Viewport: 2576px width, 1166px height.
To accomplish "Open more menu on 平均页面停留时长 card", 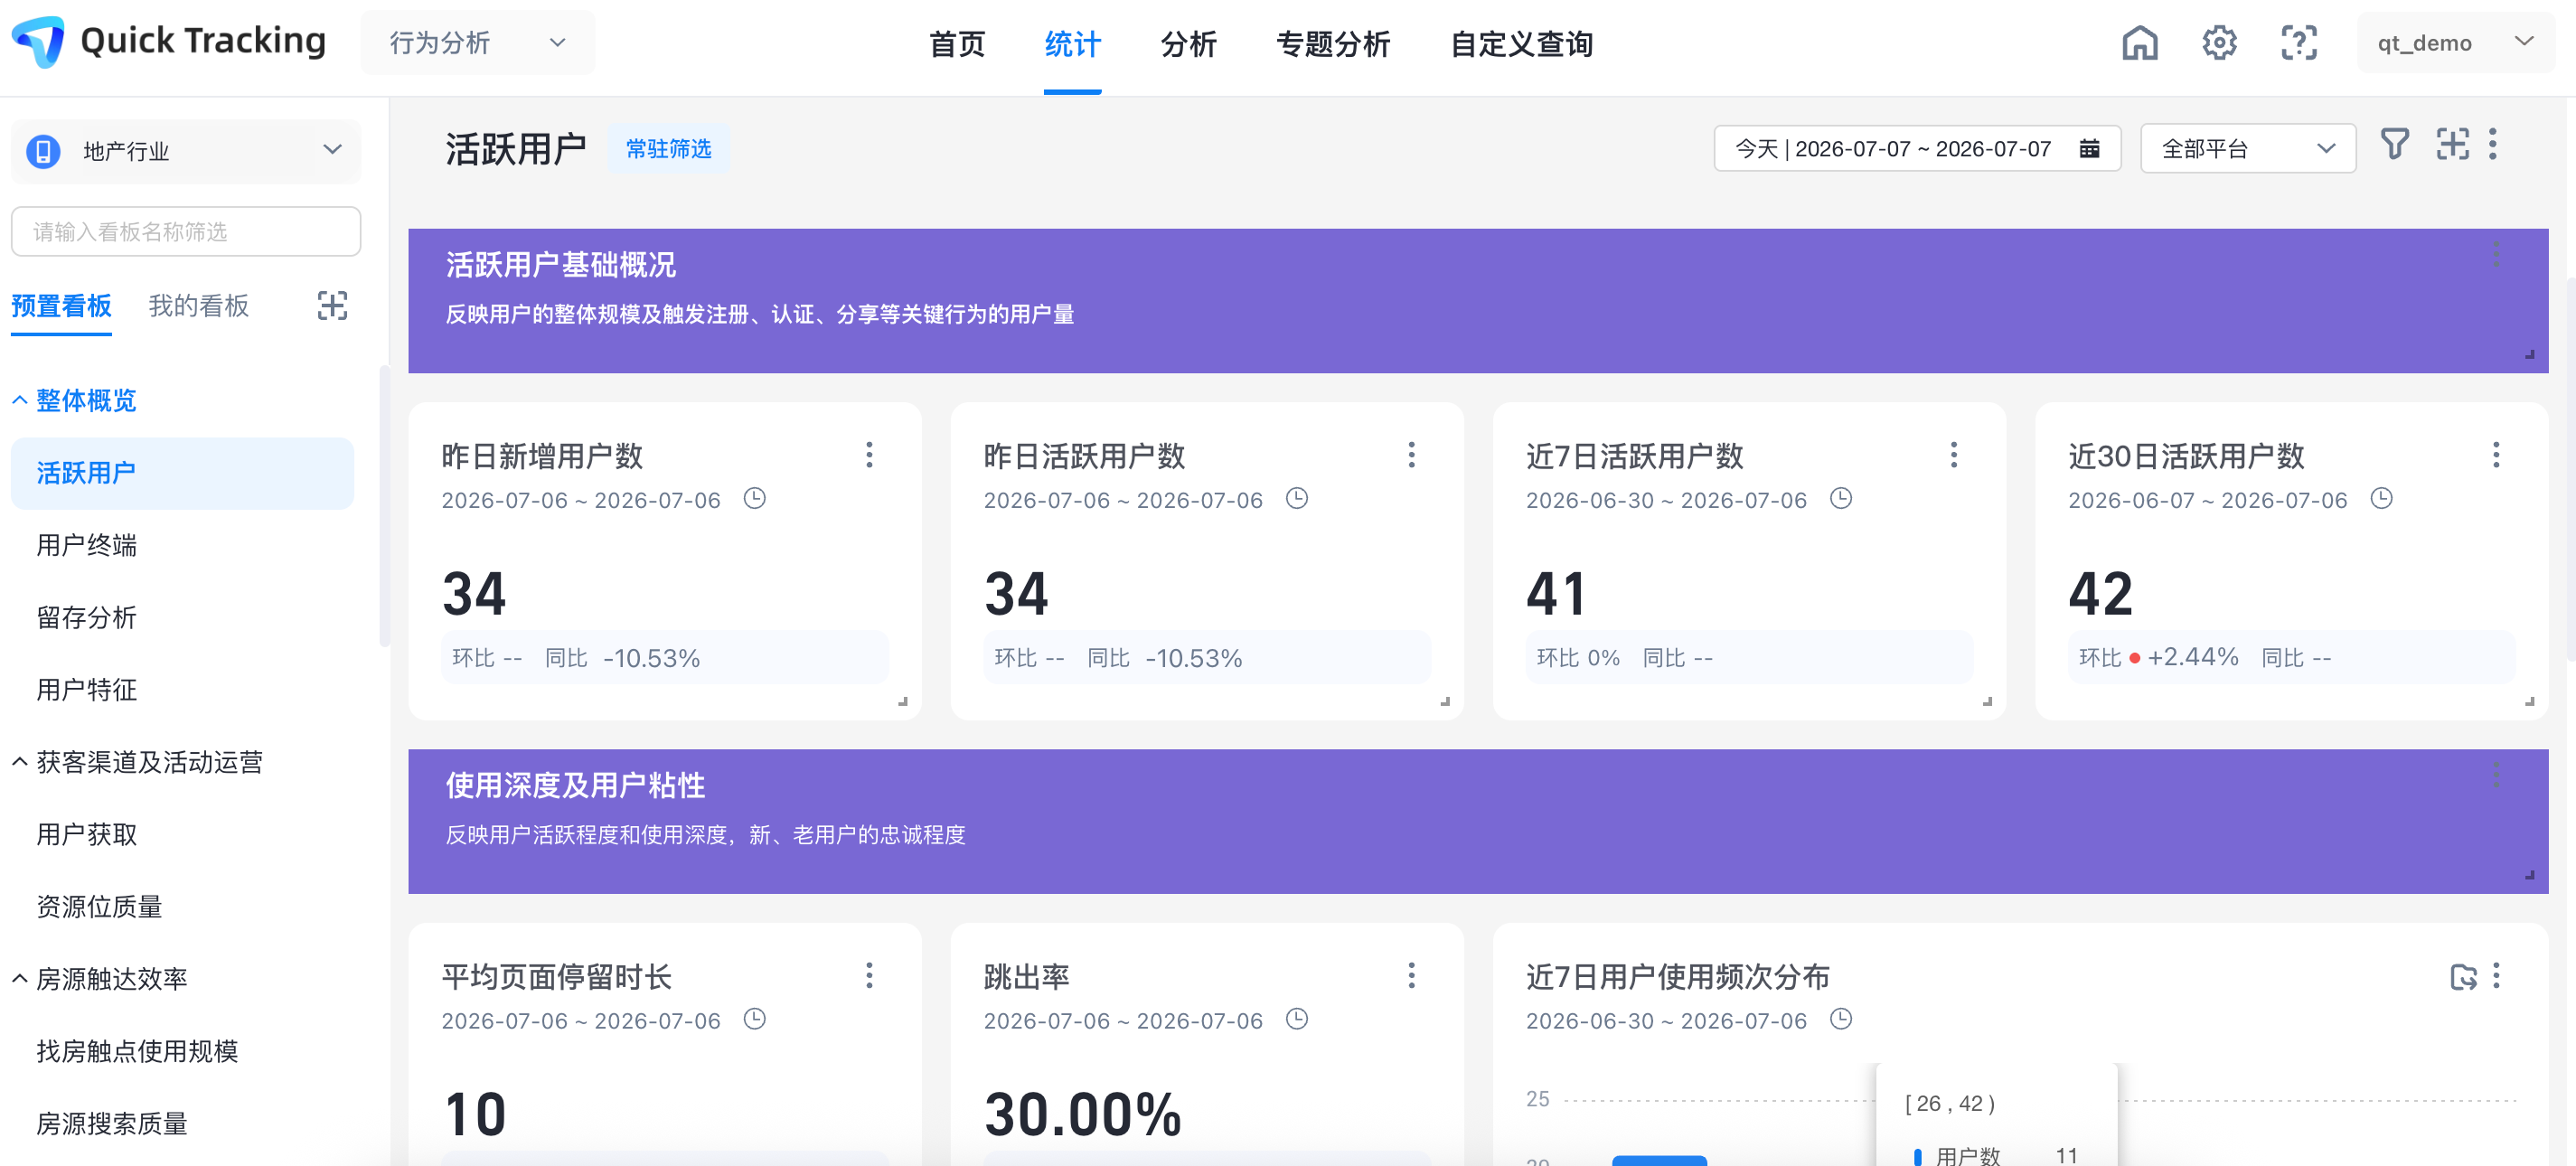I will pos(869,975).
